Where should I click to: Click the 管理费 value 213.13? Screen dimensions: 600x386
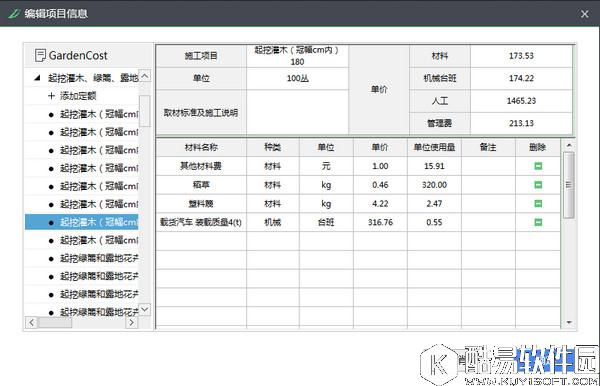(x=521, y=123)
